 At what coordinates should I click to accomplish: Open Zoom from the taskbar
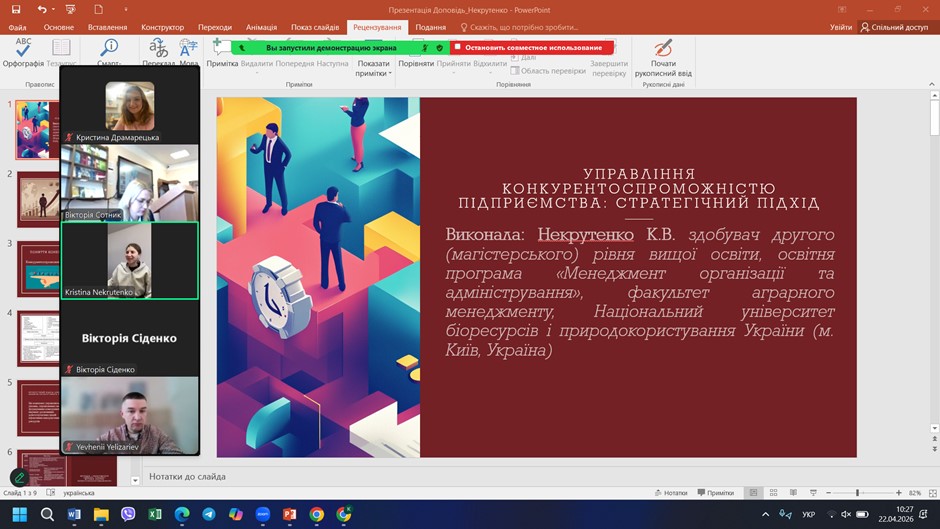[x=263, y=514]
